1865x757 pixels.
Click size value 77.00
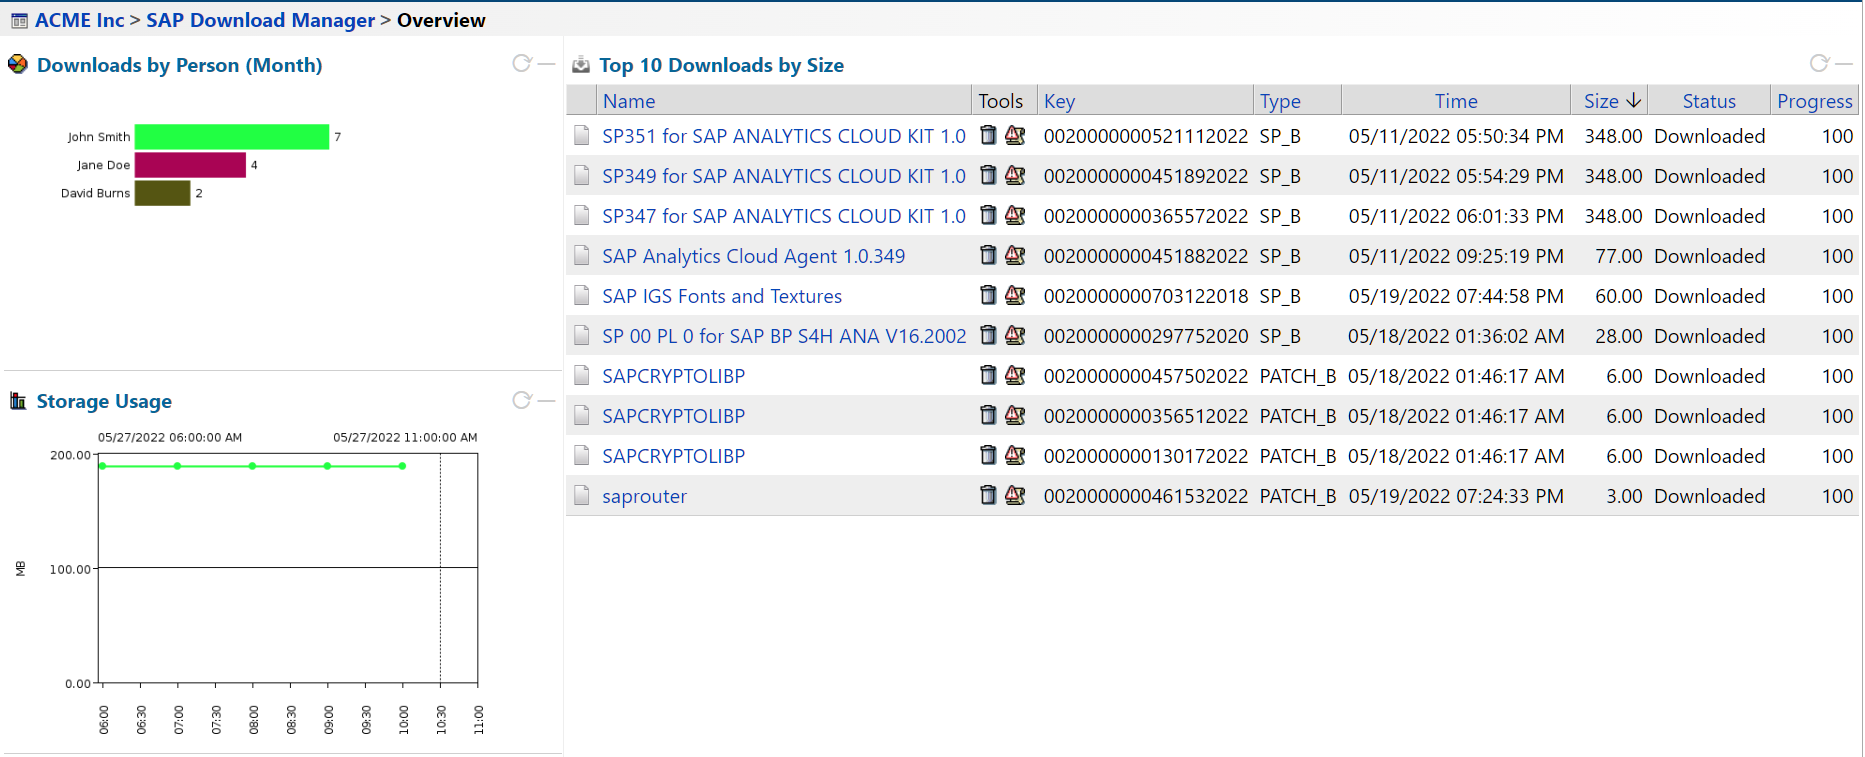1618,256
